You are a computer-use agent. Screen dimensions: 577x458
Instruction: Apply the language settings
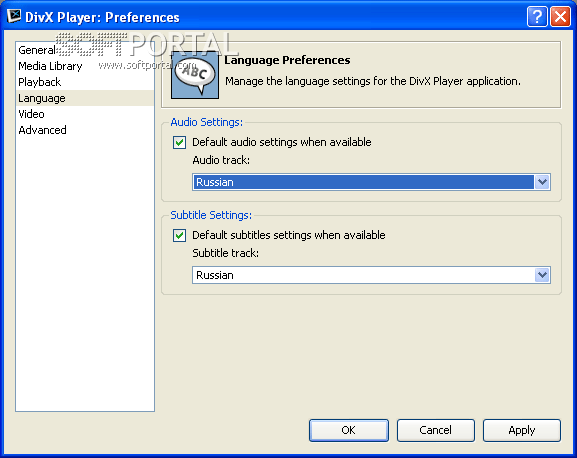(522, 430)
